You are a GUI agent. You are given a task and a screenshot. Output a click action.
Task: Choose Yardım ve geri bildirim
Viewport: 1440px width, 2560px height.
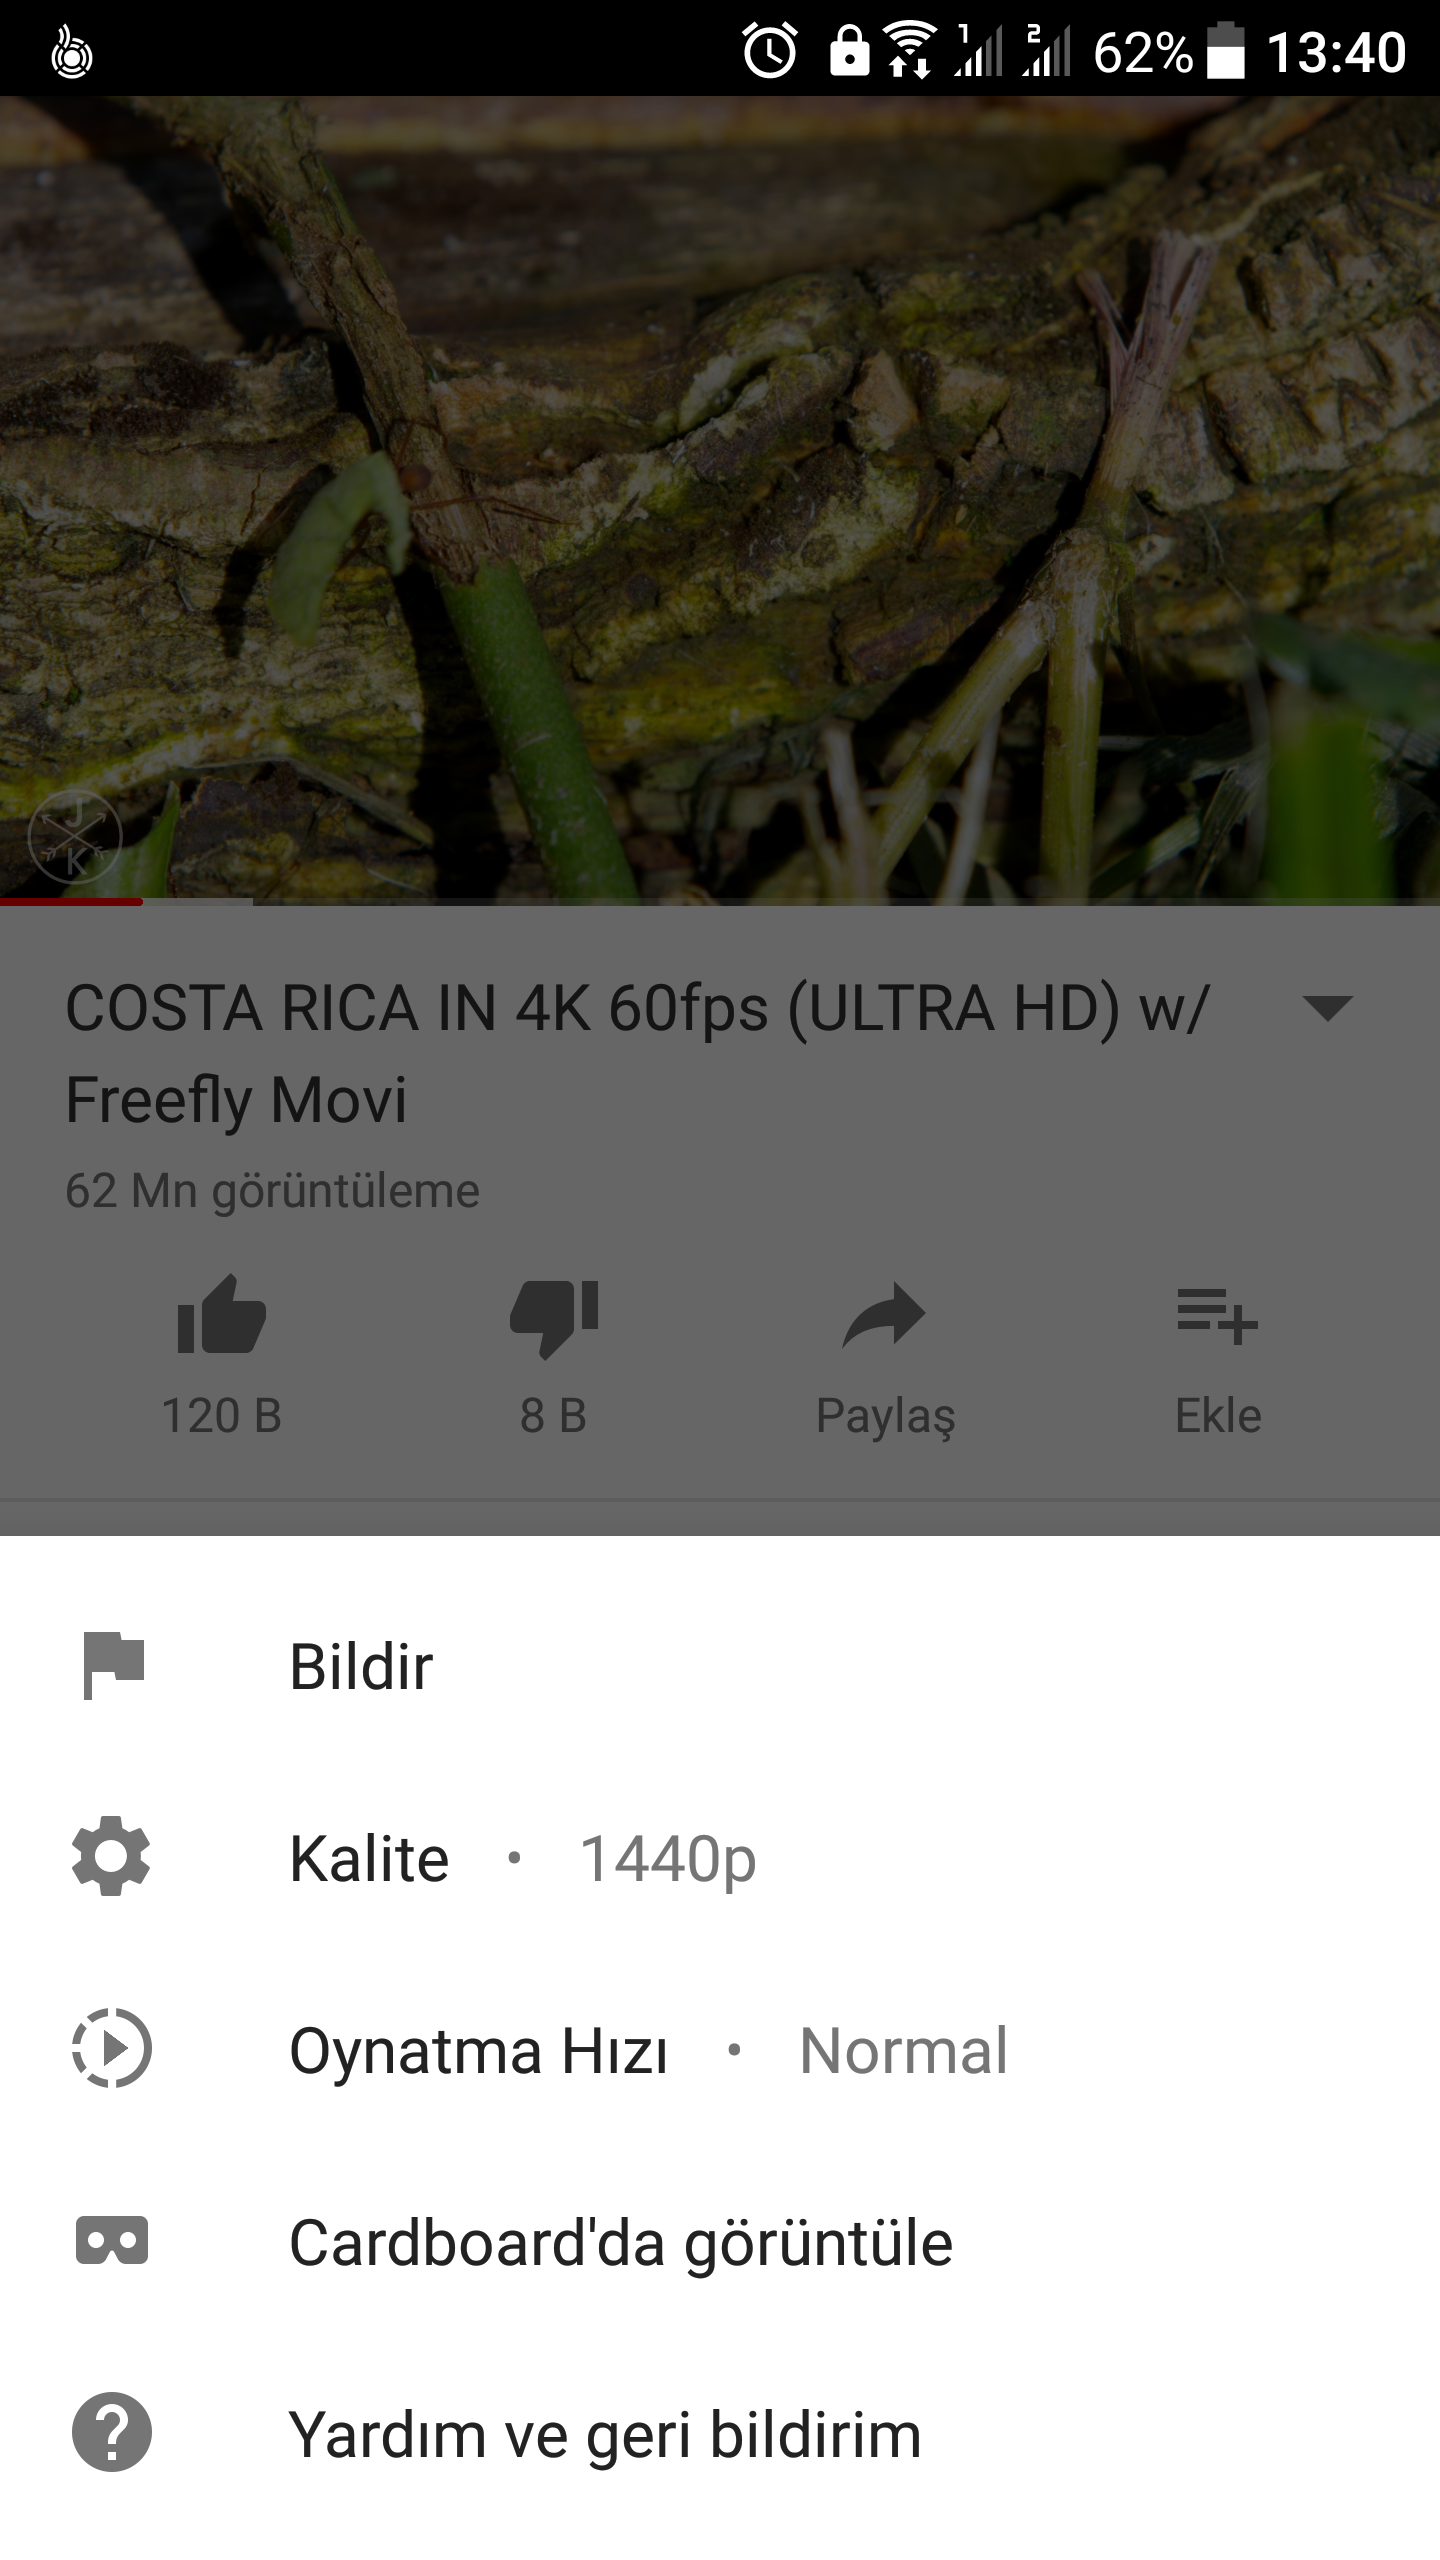click(720, 2433)
